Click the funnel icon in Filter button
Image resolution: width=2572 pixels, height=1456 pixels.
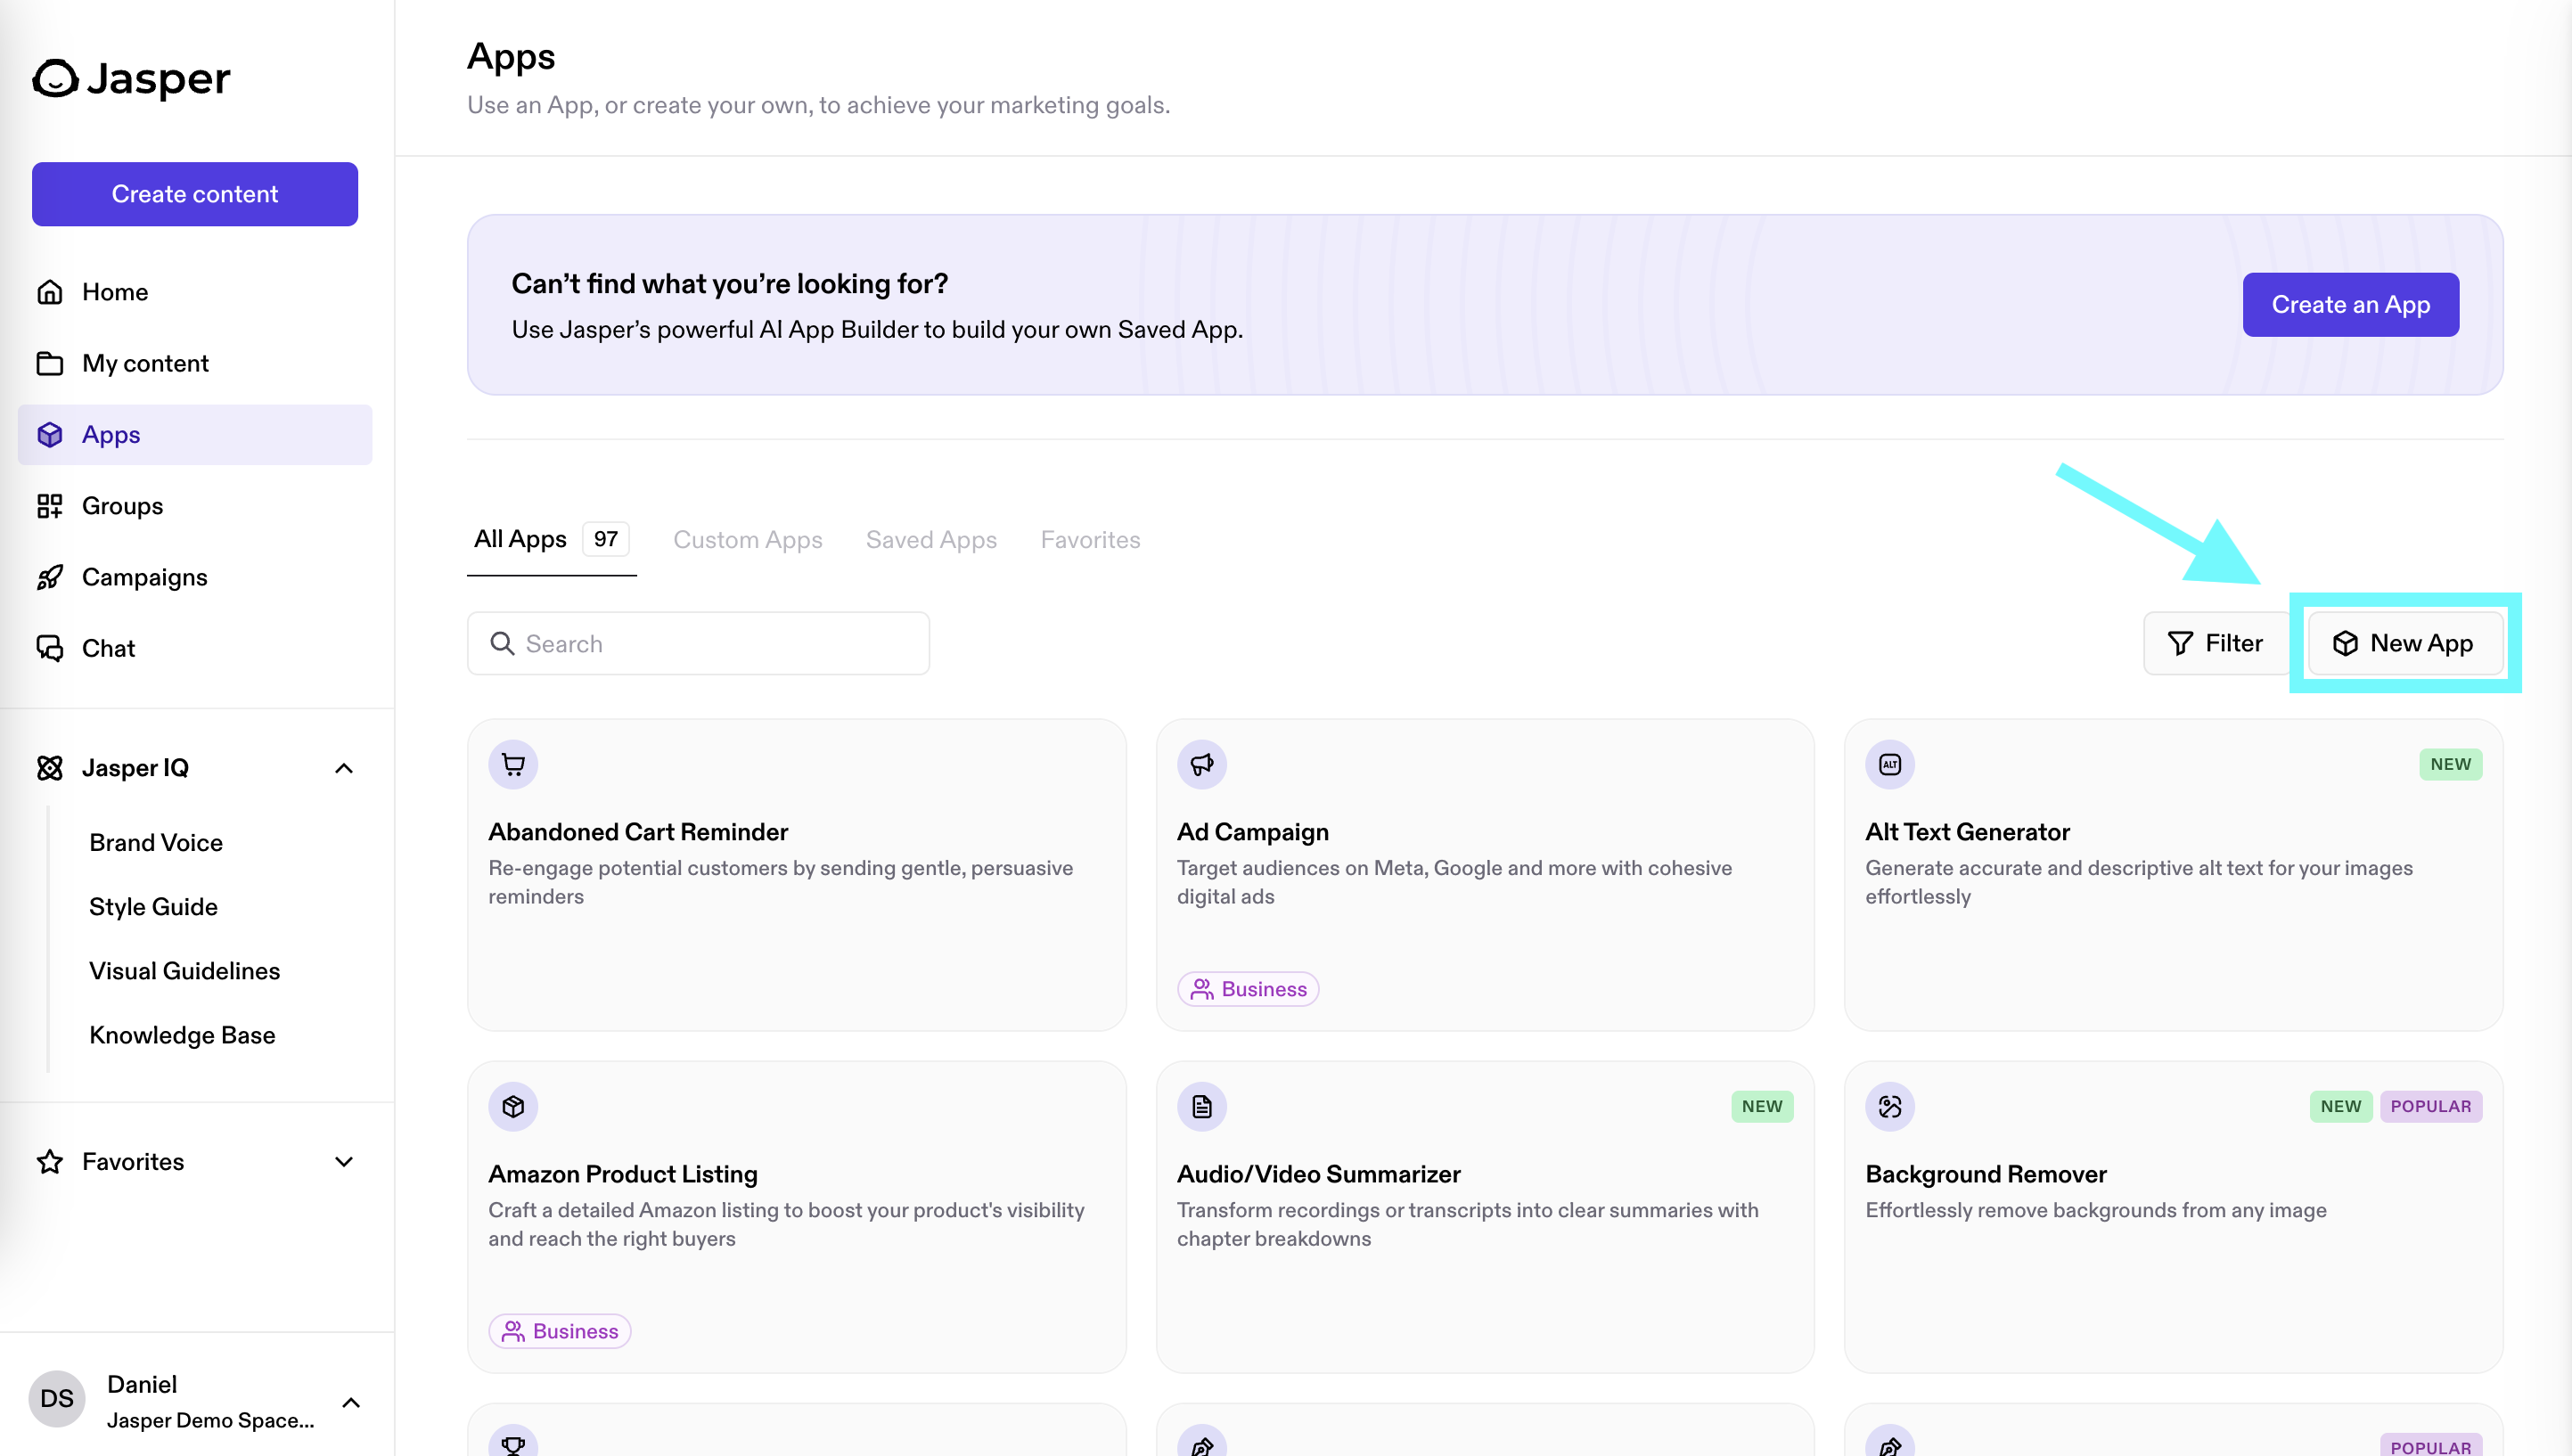point(2180,643)
